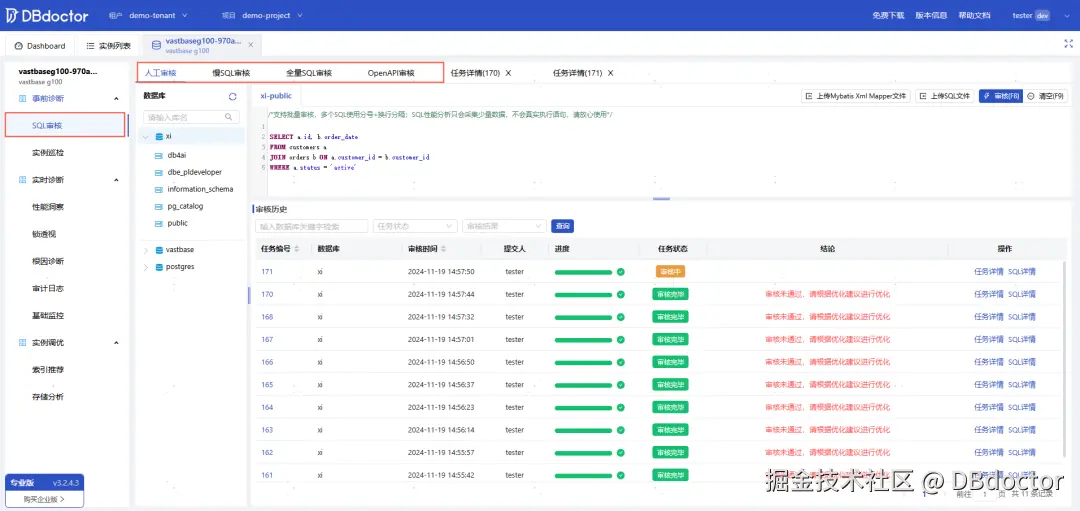Click the xi-public editor tab
Screen dimensions: 1080x511
coord(276,96)
